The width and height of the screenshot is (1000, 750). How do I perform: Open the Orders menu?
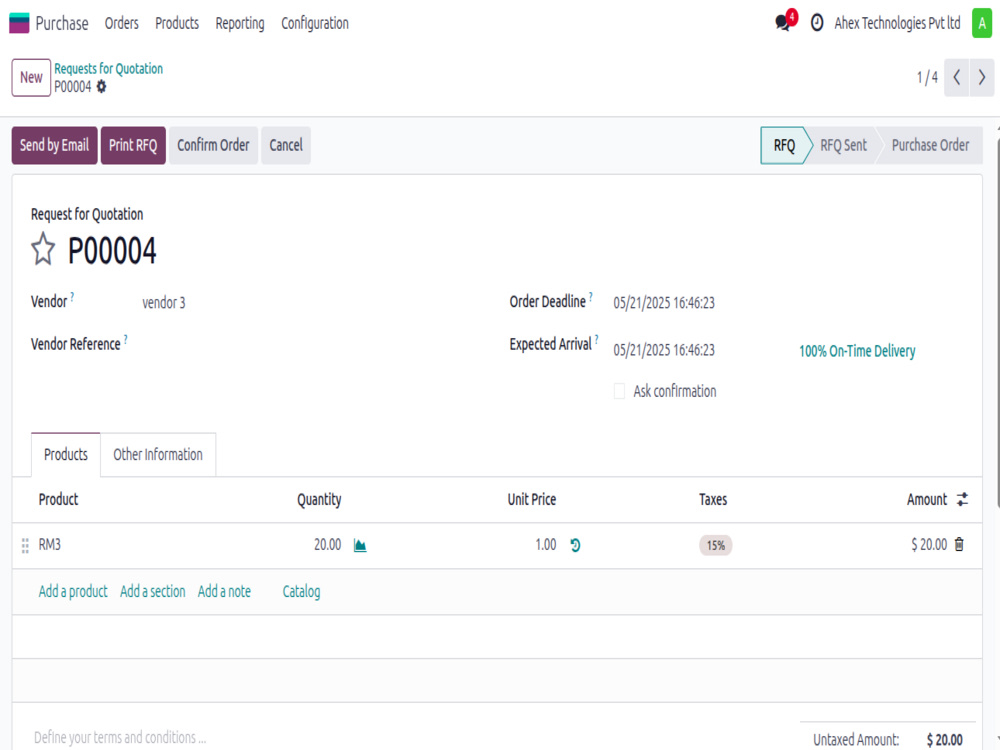click(122, 24)
